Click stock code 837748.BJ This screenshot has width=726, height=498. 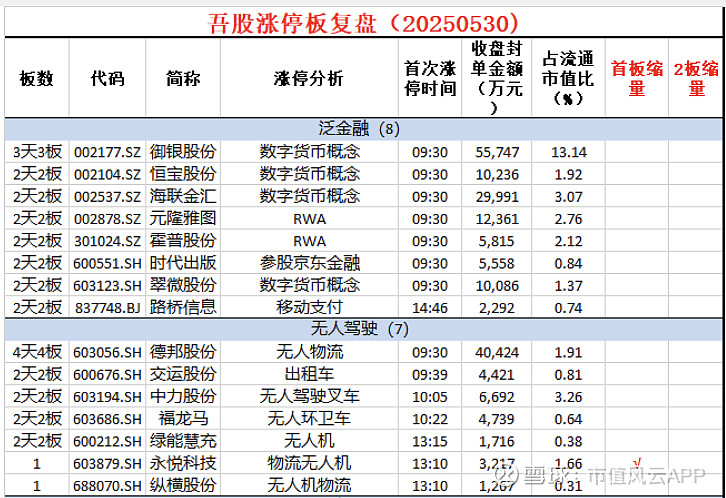(107, 307)
